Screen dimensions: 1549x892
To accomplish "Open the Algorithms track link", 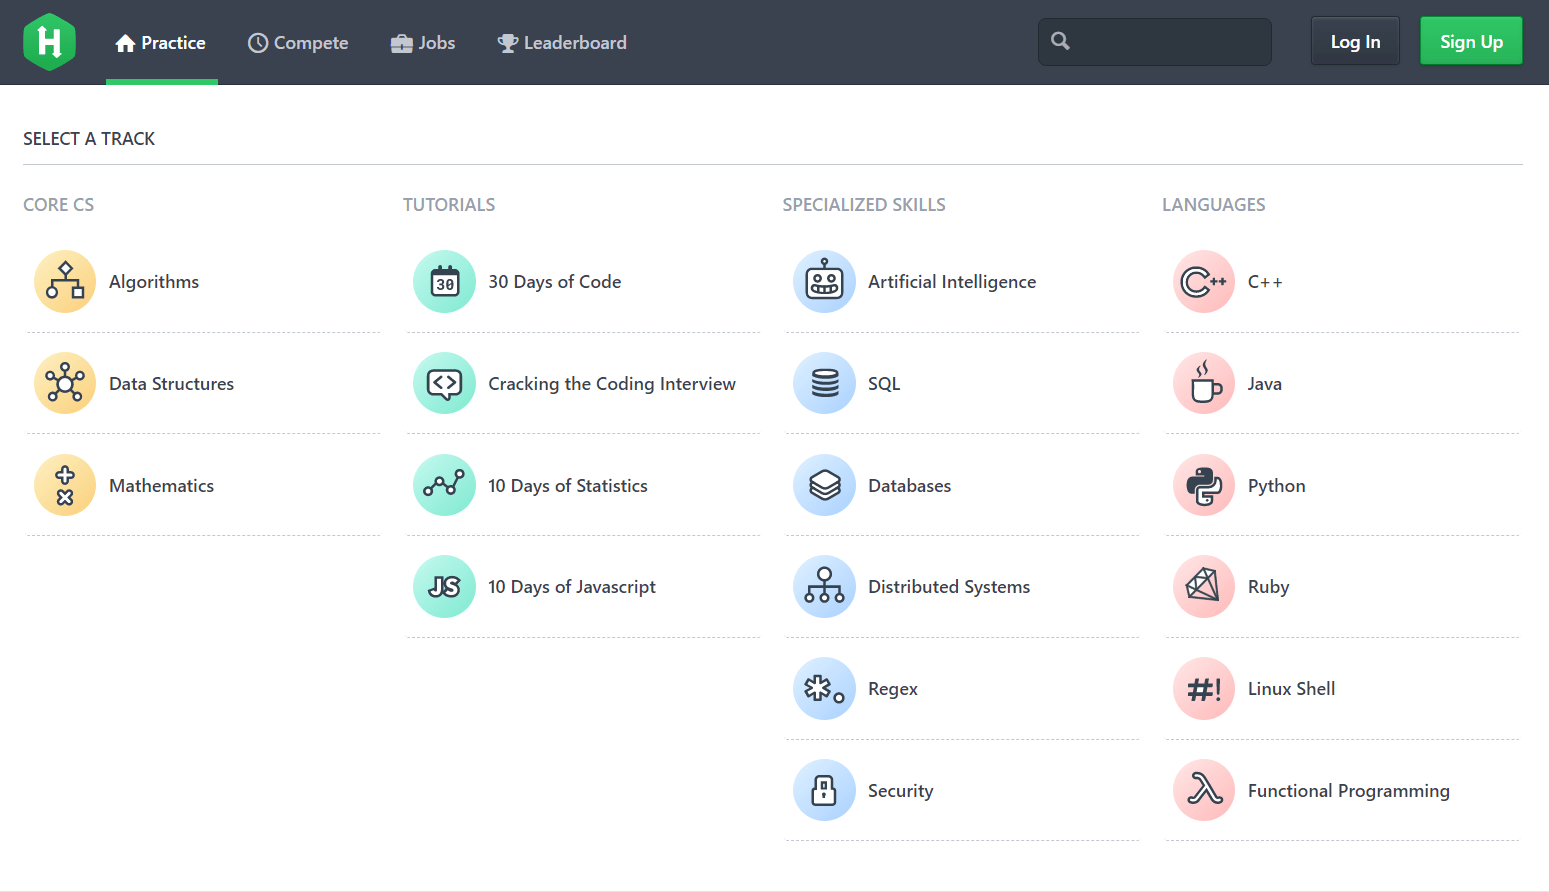I will (154, 282).
